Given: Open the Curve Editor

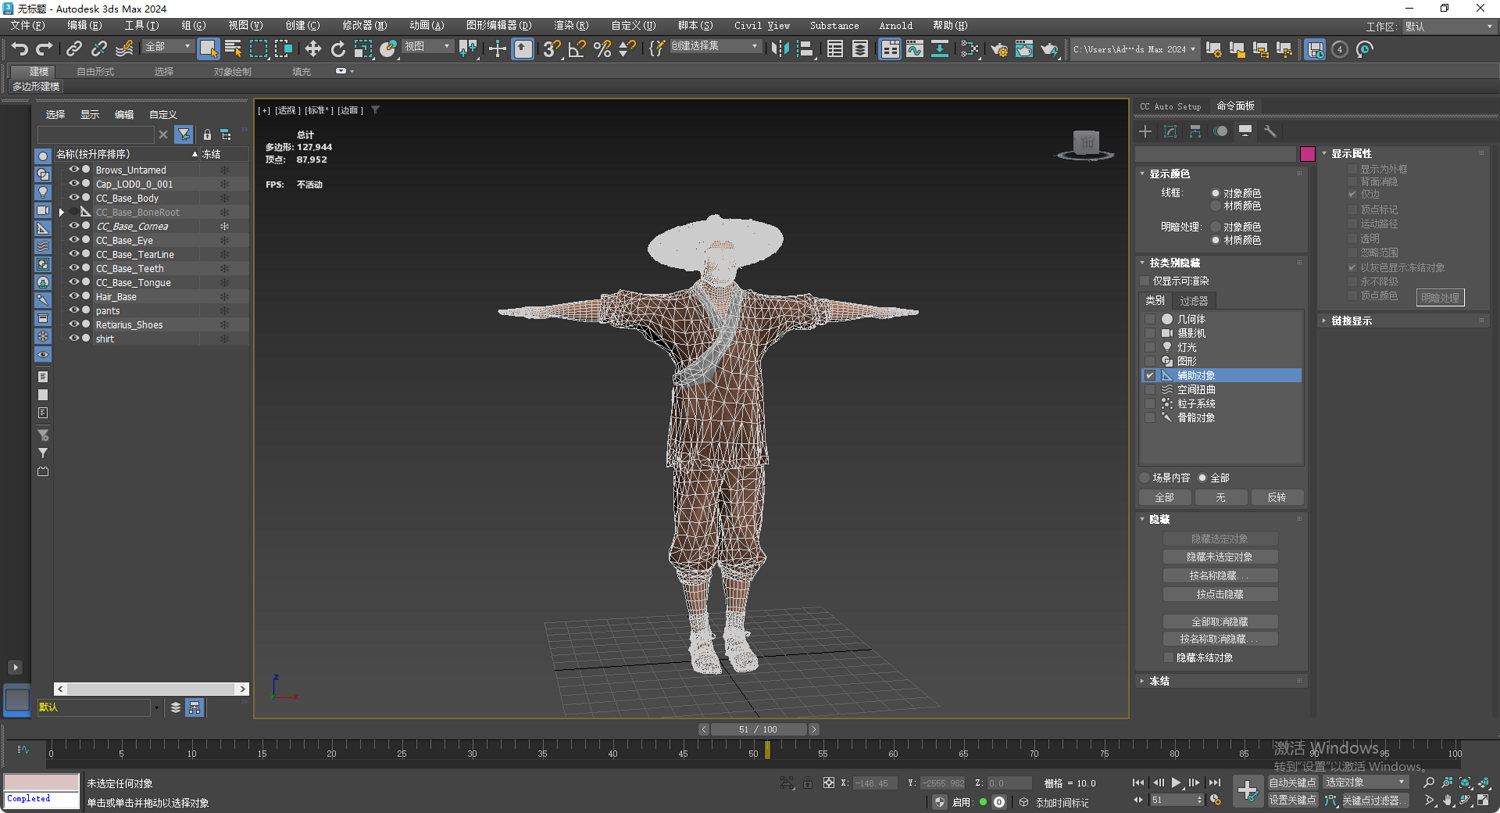Looking at the screenshot, I should (x=915, y=49).
